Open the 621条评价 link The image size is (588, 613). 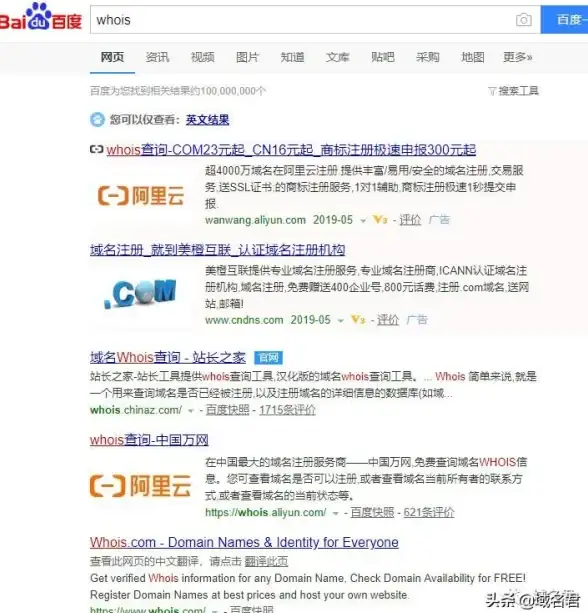[x=429, y=512]
